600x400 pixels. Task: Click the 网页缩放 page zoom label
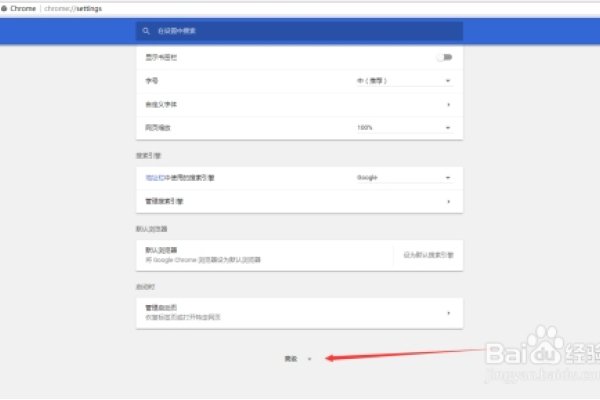click(x=158, y=127)
